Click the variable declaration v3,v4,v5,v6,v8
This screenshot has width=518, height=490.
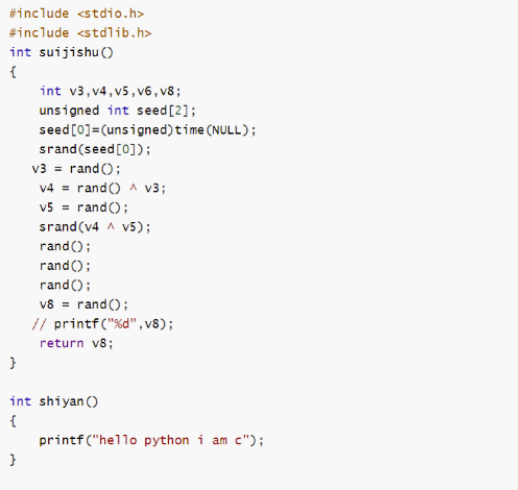[110, 91]
